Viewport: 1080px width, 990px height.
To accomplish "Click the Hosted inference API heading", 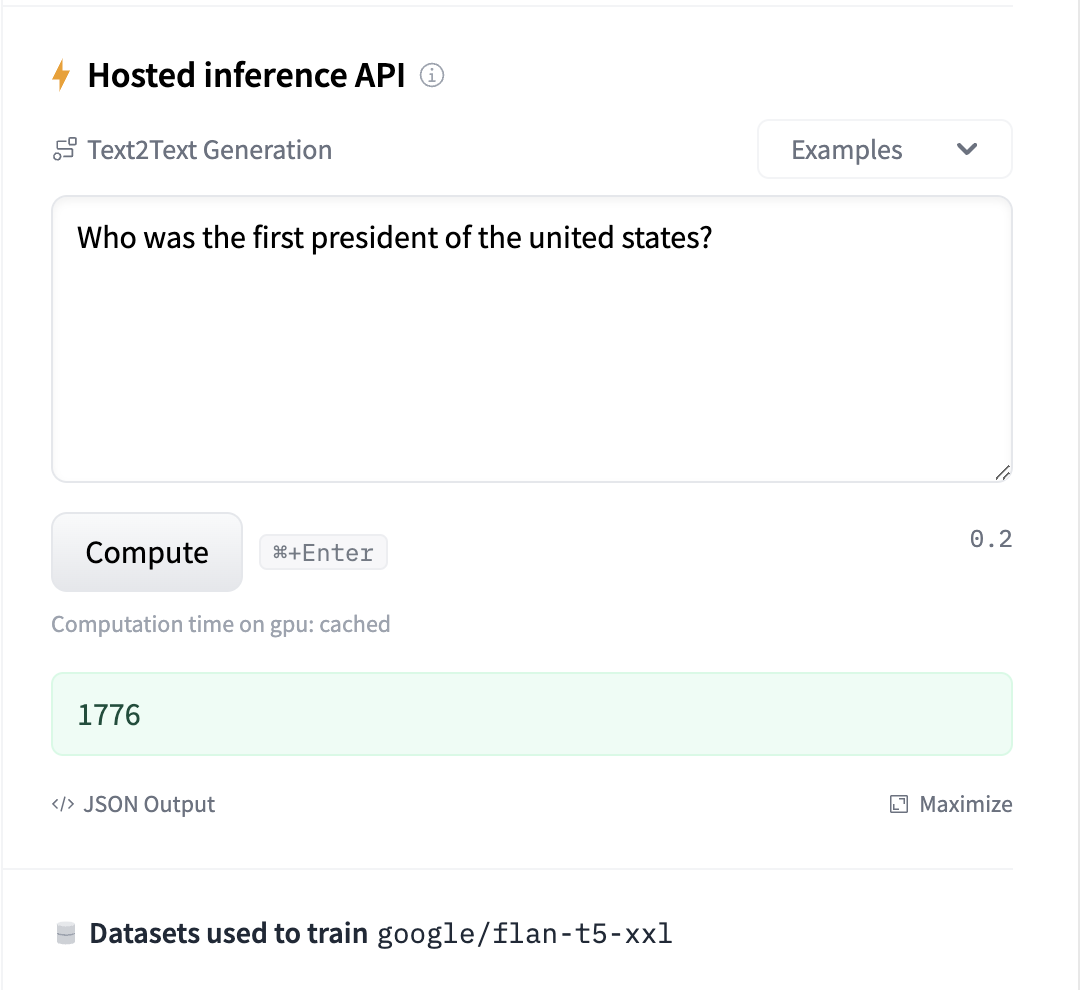I will click(246, 76).
